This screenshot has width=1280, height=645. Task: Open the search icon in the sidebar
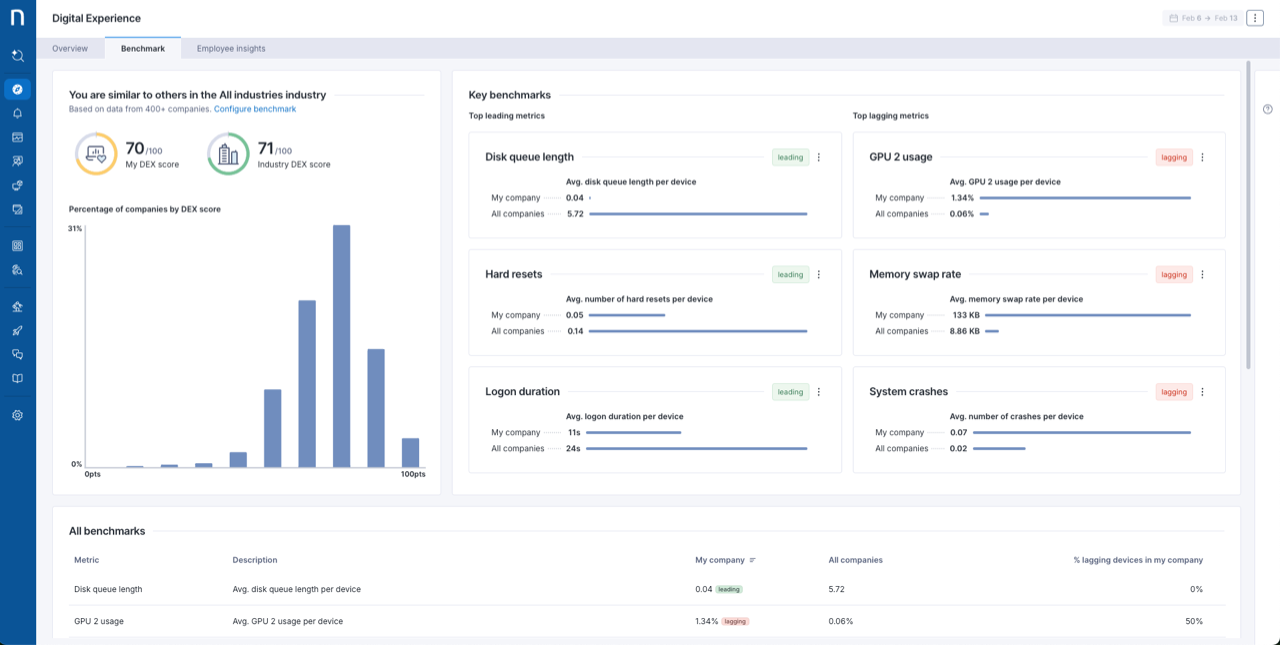tap(17, 56)
